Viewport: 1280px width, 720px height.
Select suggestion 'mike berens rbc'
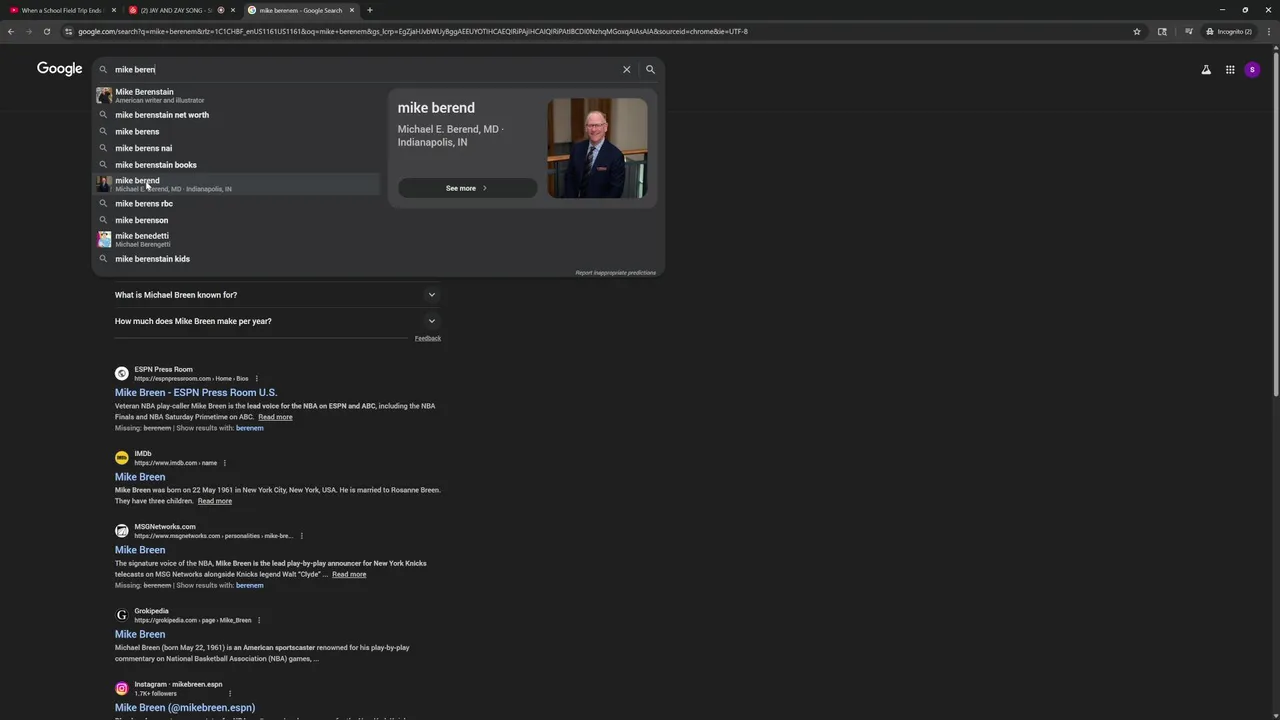point(237,203)
